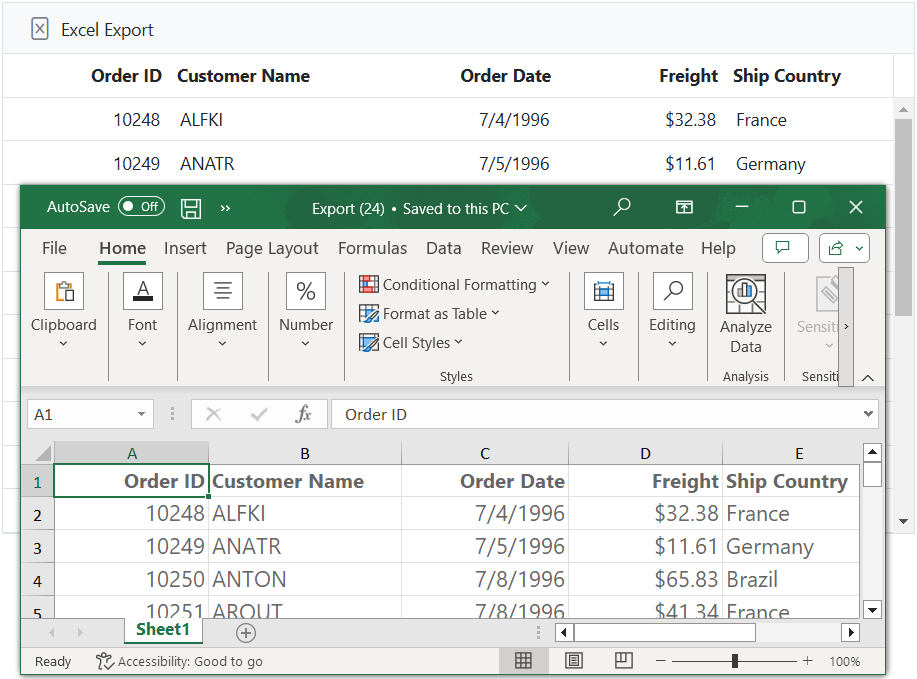Click the Insert Function fx icon

pos(304,414)
